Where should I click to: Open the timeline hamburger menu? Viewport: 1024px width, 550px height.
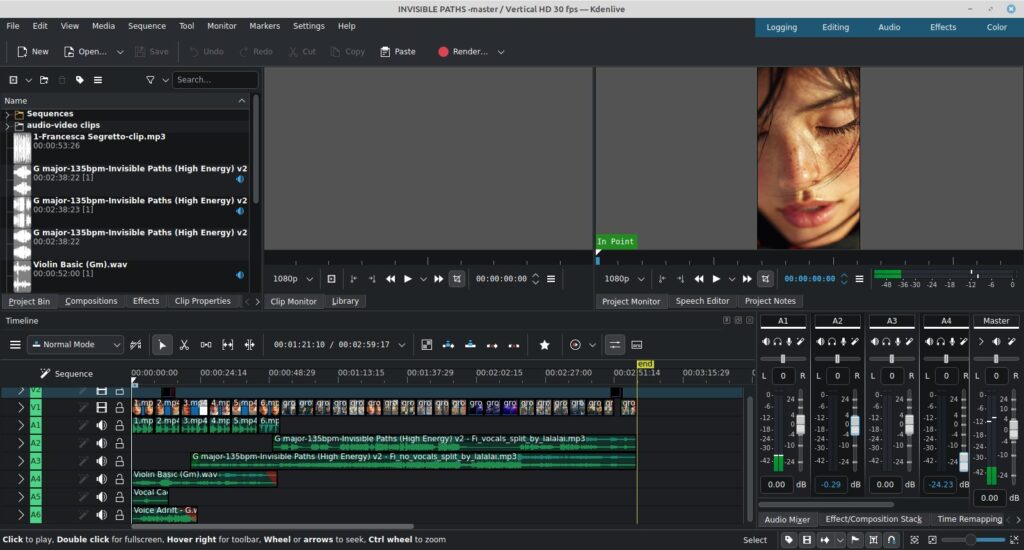coord(15,345)
